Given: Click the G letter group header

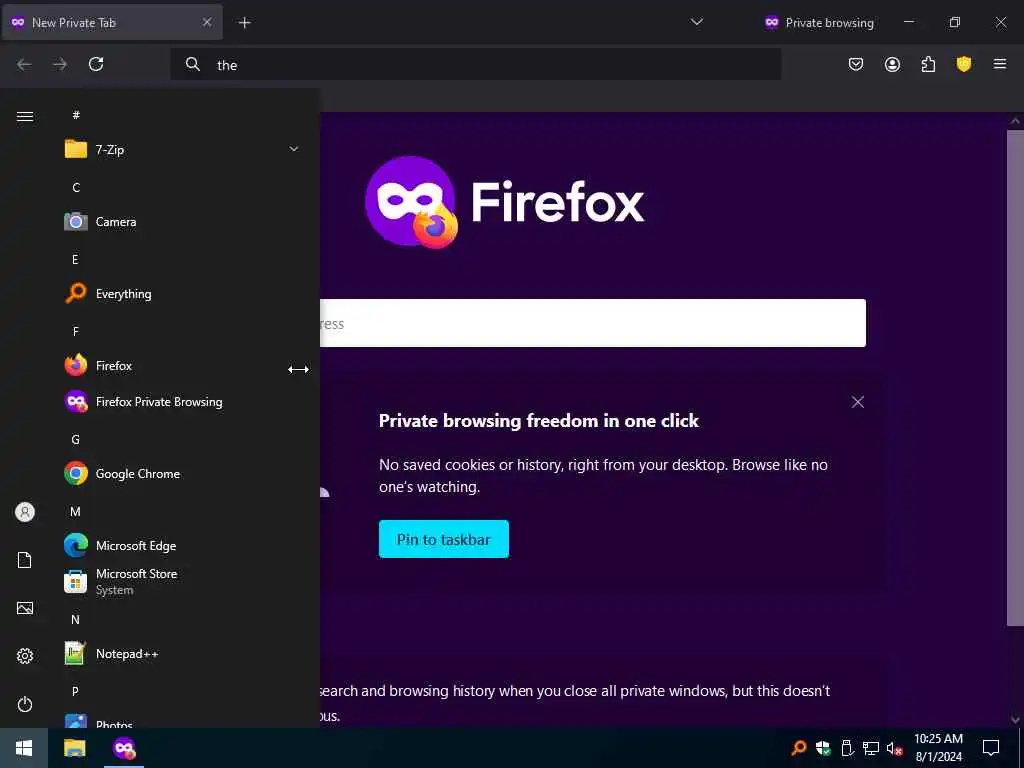Looking at the screenshot, I should point(75,440).
